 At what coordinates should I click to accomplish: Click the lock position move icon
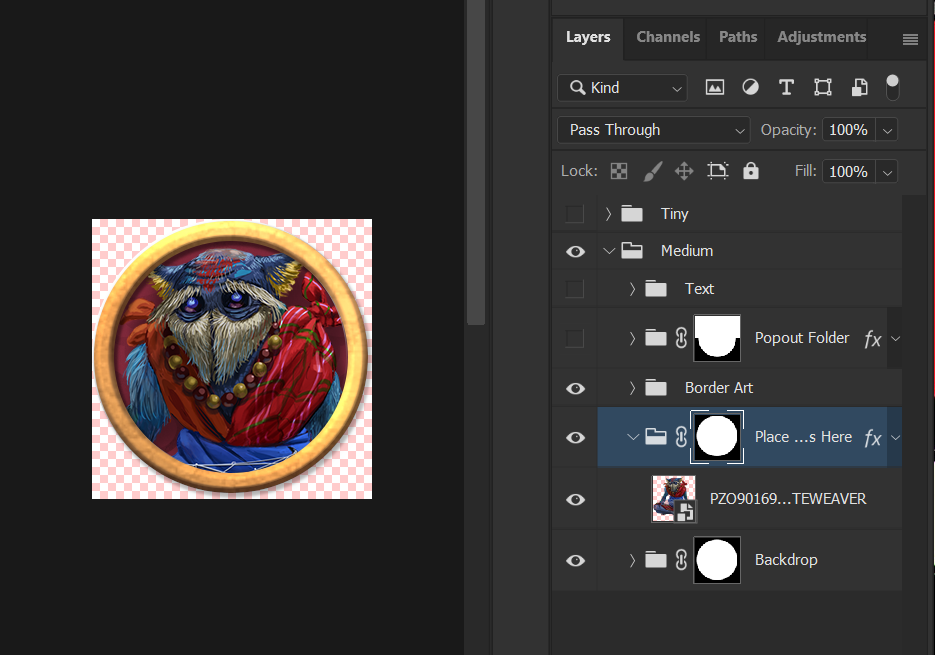[x=684, y=171]
